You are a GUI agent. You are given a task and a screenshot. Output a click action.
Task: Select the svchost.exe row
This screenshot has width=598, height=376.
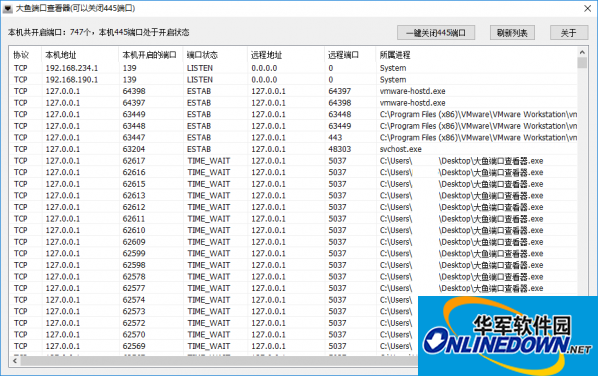(x=293, y=149)
